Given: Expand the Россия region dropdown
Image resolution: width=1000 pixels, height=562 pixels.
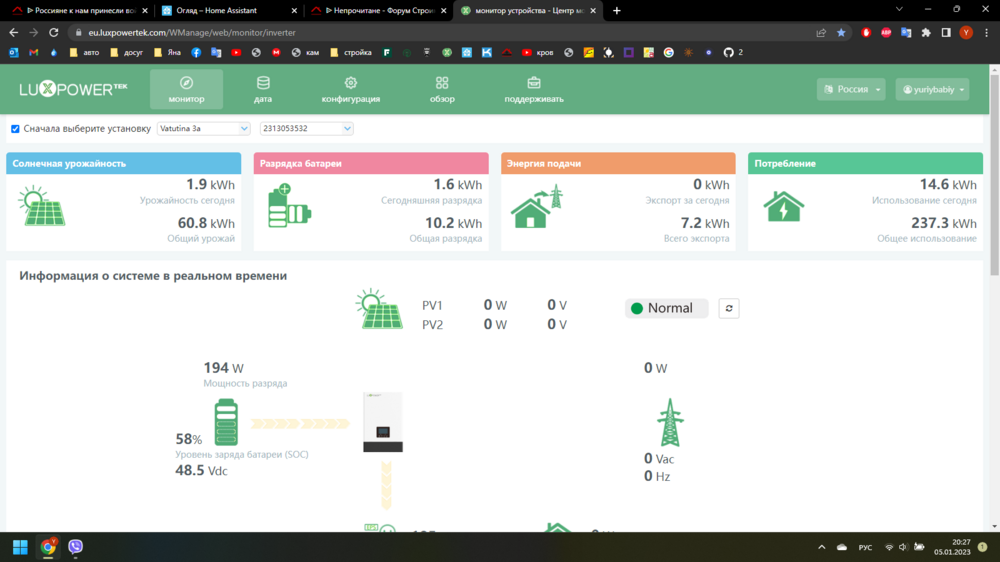Looking at the screenshot, I should 851,89.
